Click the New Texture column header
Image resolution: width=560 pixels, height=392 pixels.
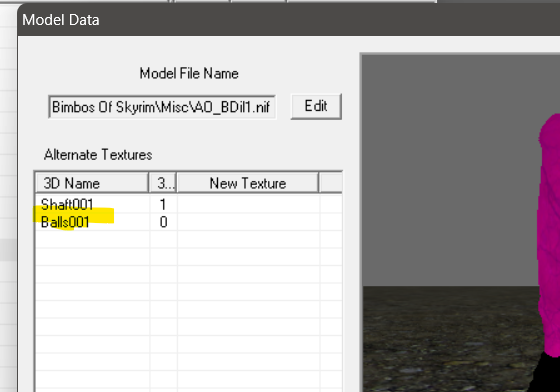[248, 183]
